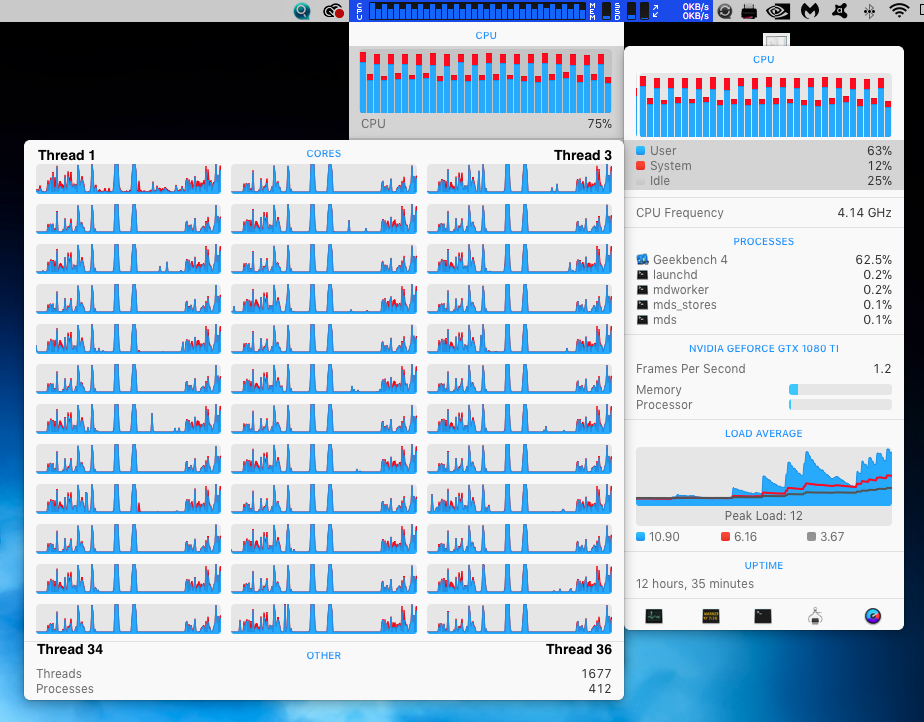Click the circular sync arrows menu bar icon

coord(725,11)
